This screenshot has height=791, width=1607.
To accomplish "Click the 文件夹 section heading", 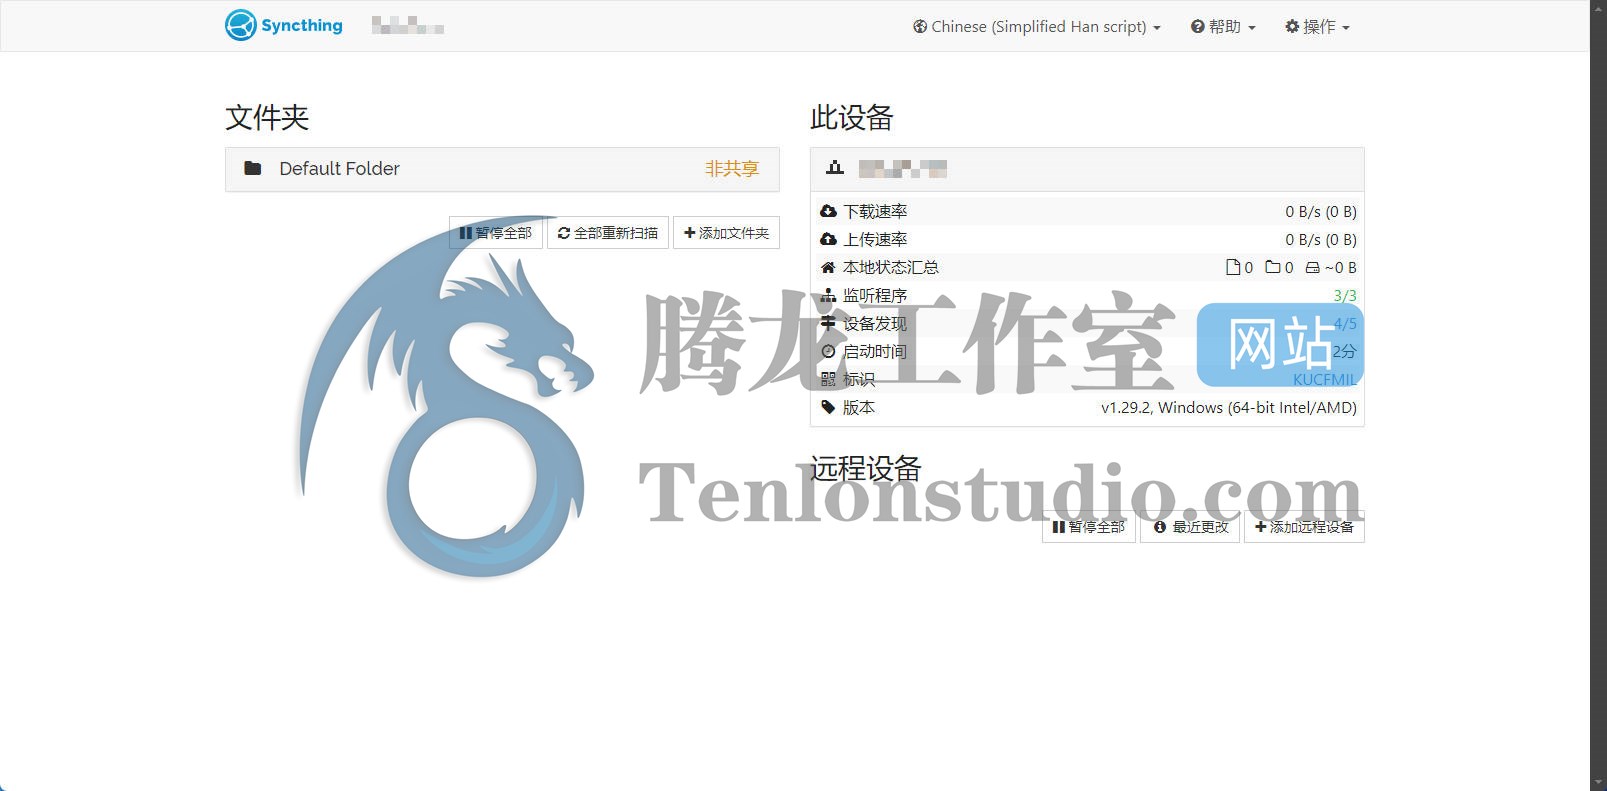I will tap(267, 118).
